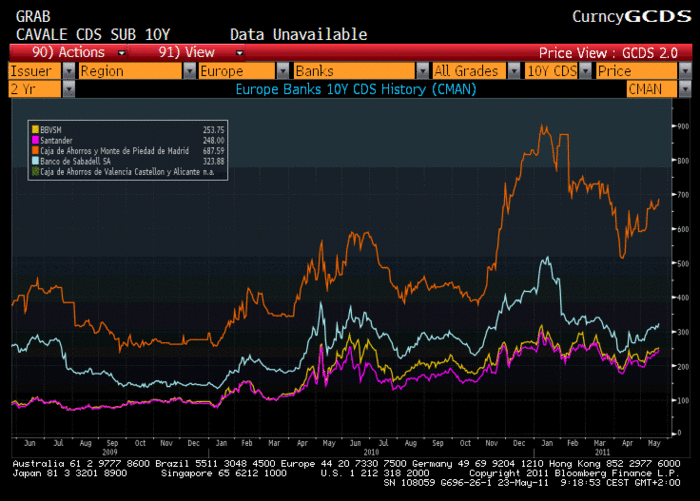This screenshot has height=501, width=700.
Task: Click the CMAN pricing source field
Action: [652, 89]
